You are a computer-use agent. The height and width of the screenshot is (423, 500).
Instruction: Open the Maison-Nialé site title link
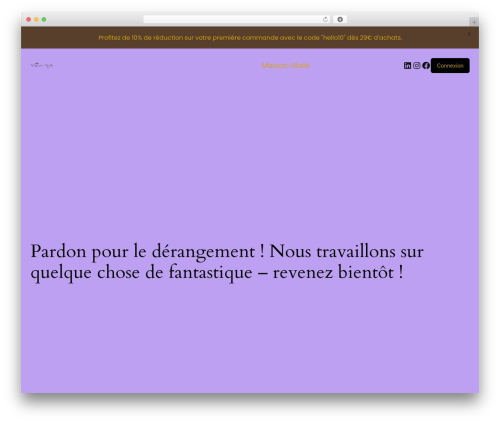click(285, 65)
